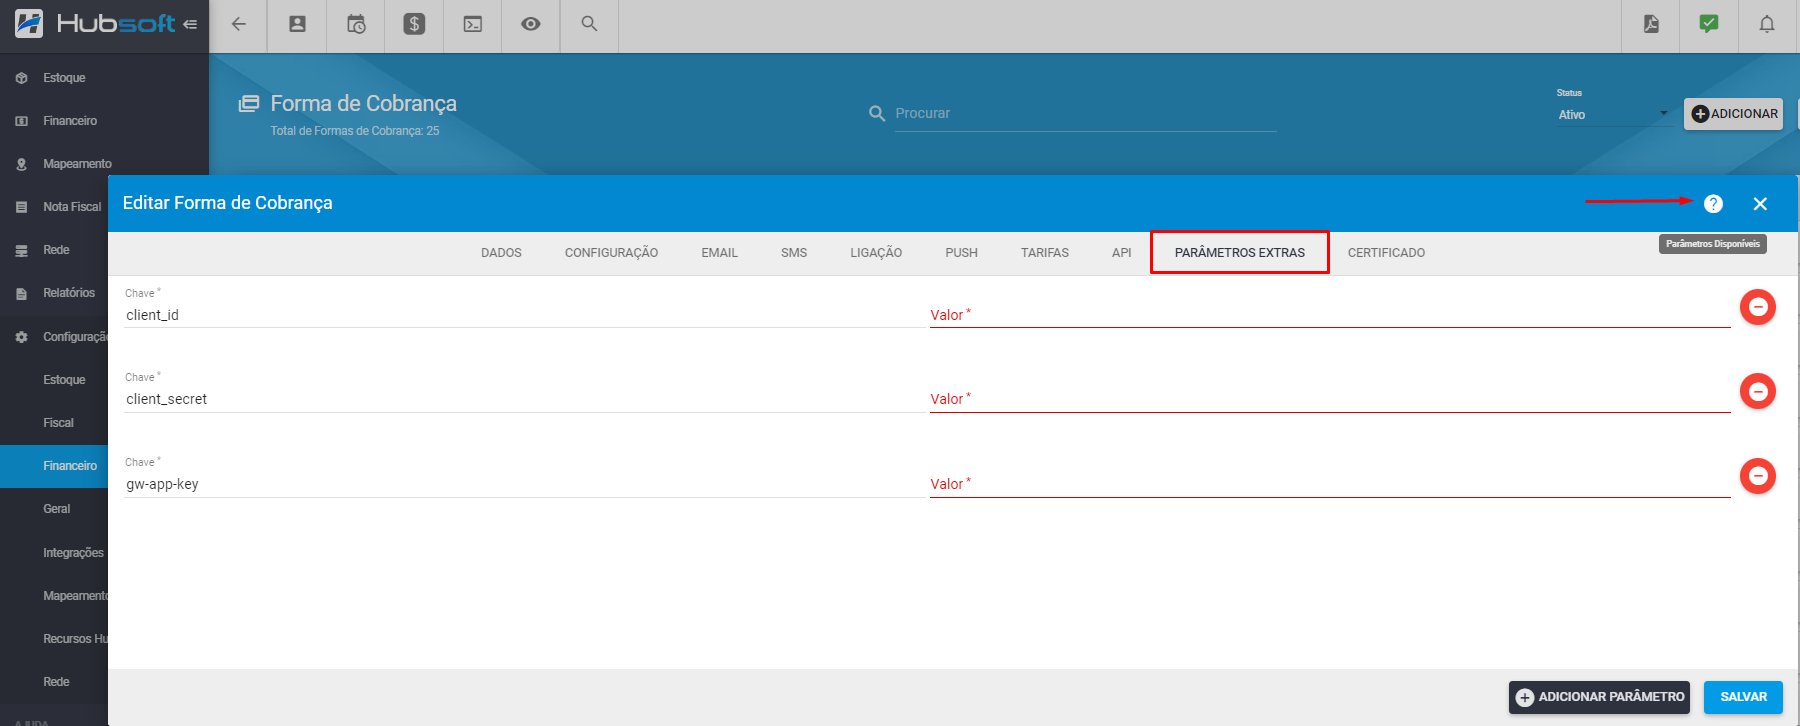Switch to the DADOS tab
This screenshot has width=1800, height=726.
tap(501, 253)
